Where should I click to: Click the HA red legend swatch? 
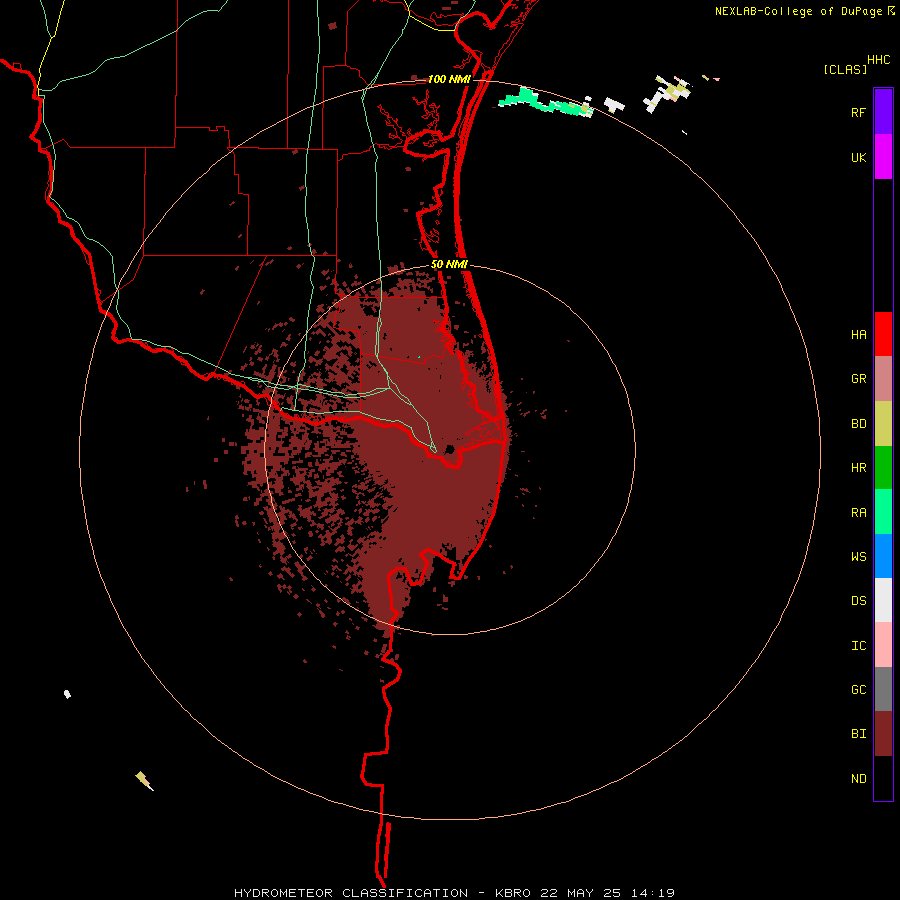(883, 334)
